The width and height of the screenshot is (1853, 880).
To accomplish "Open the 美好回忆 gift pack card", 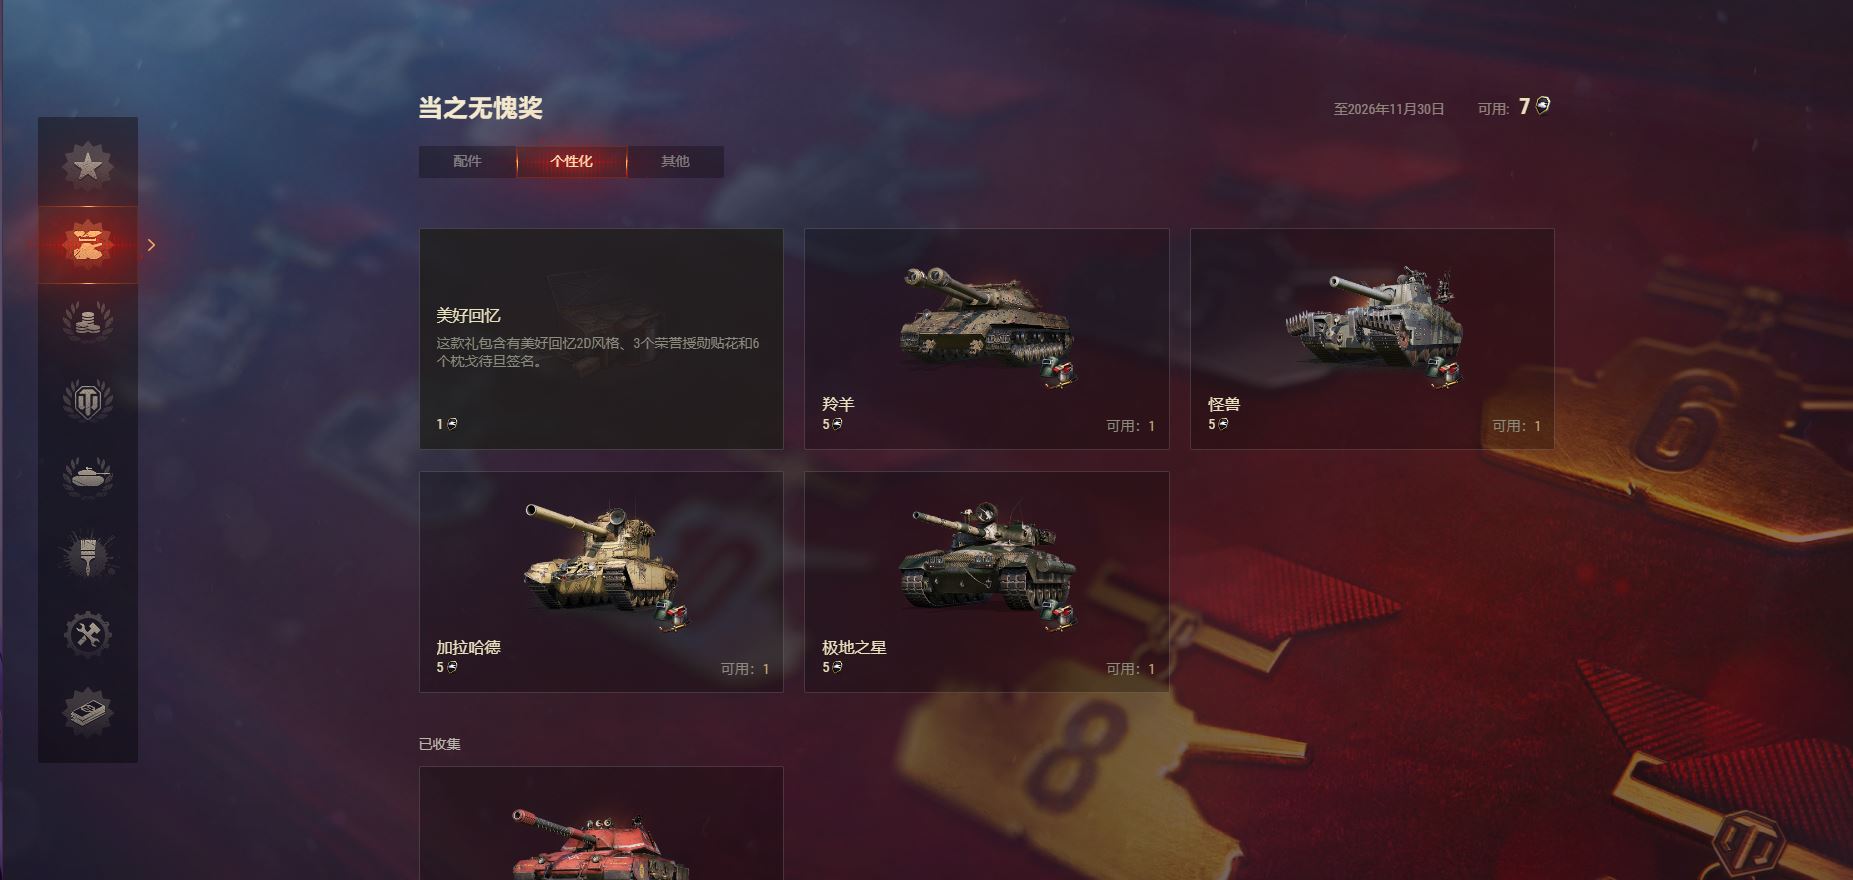I will coord(601,339).
